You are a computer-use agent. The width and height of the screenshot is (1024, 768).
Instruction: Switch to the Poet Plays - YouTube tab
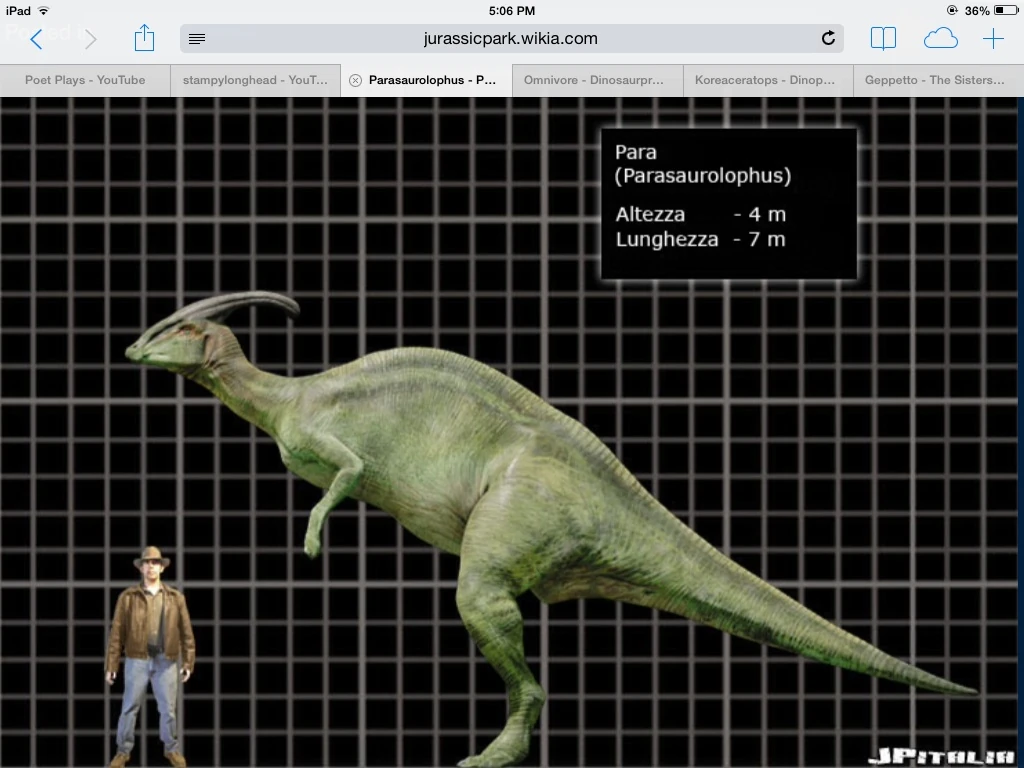[85, 80]
